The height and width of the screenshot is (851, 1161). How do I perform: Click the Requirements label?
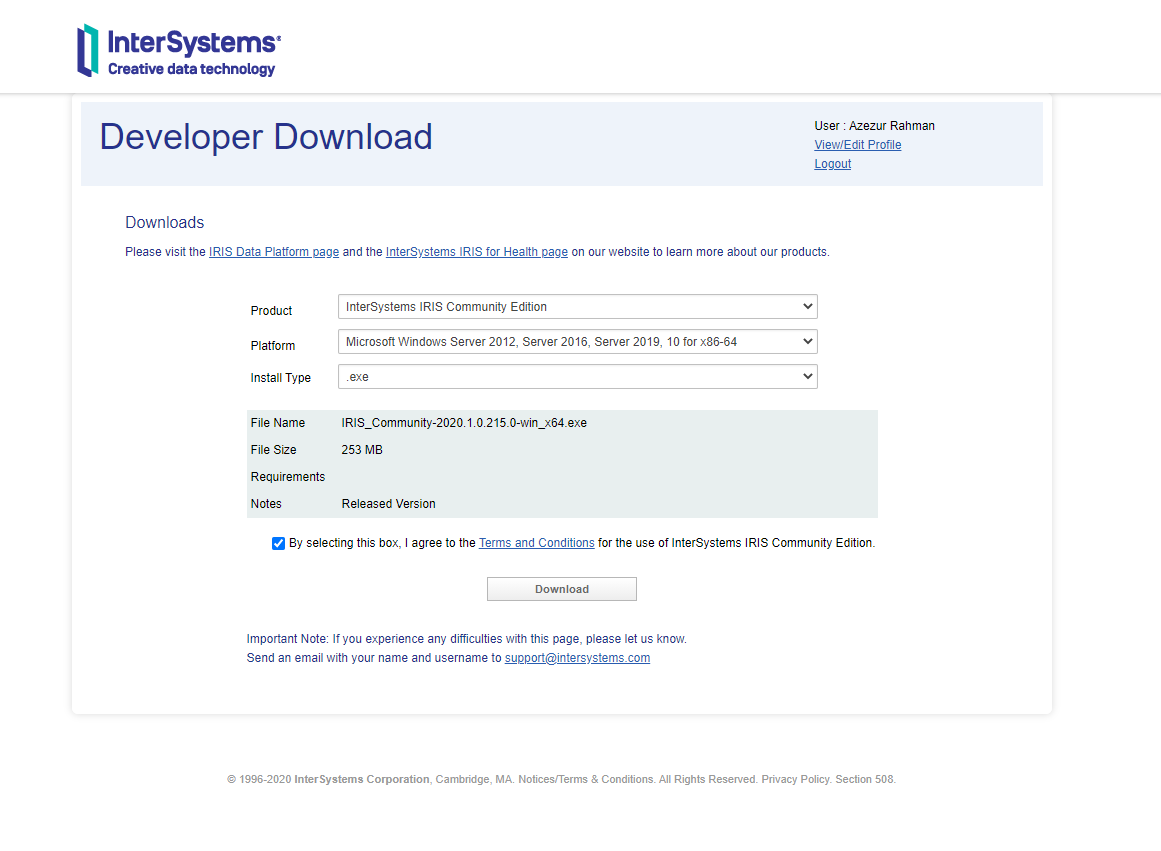pos(287,477)
